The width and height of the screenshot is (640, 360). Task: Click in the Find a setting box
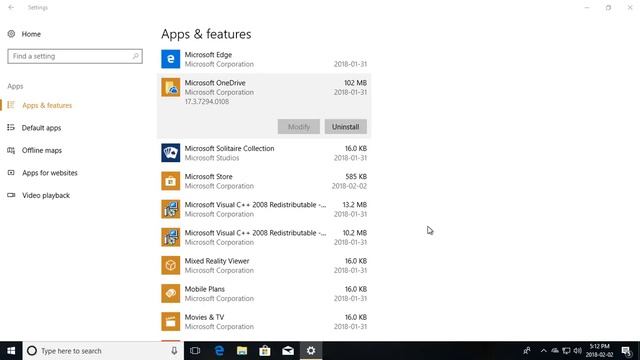[75, 56]
